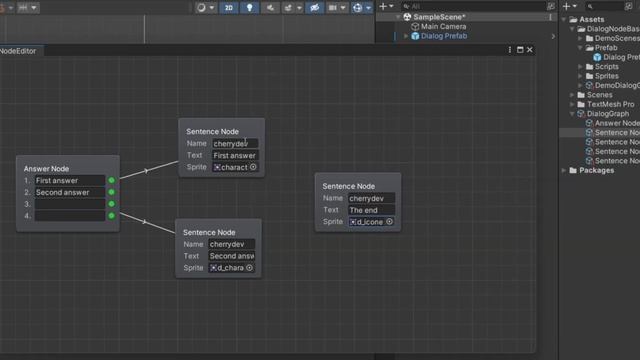Select the Prefab folder in Project
Image resolution: width=640 pixels, height=360 pixels.
[606, 48]
